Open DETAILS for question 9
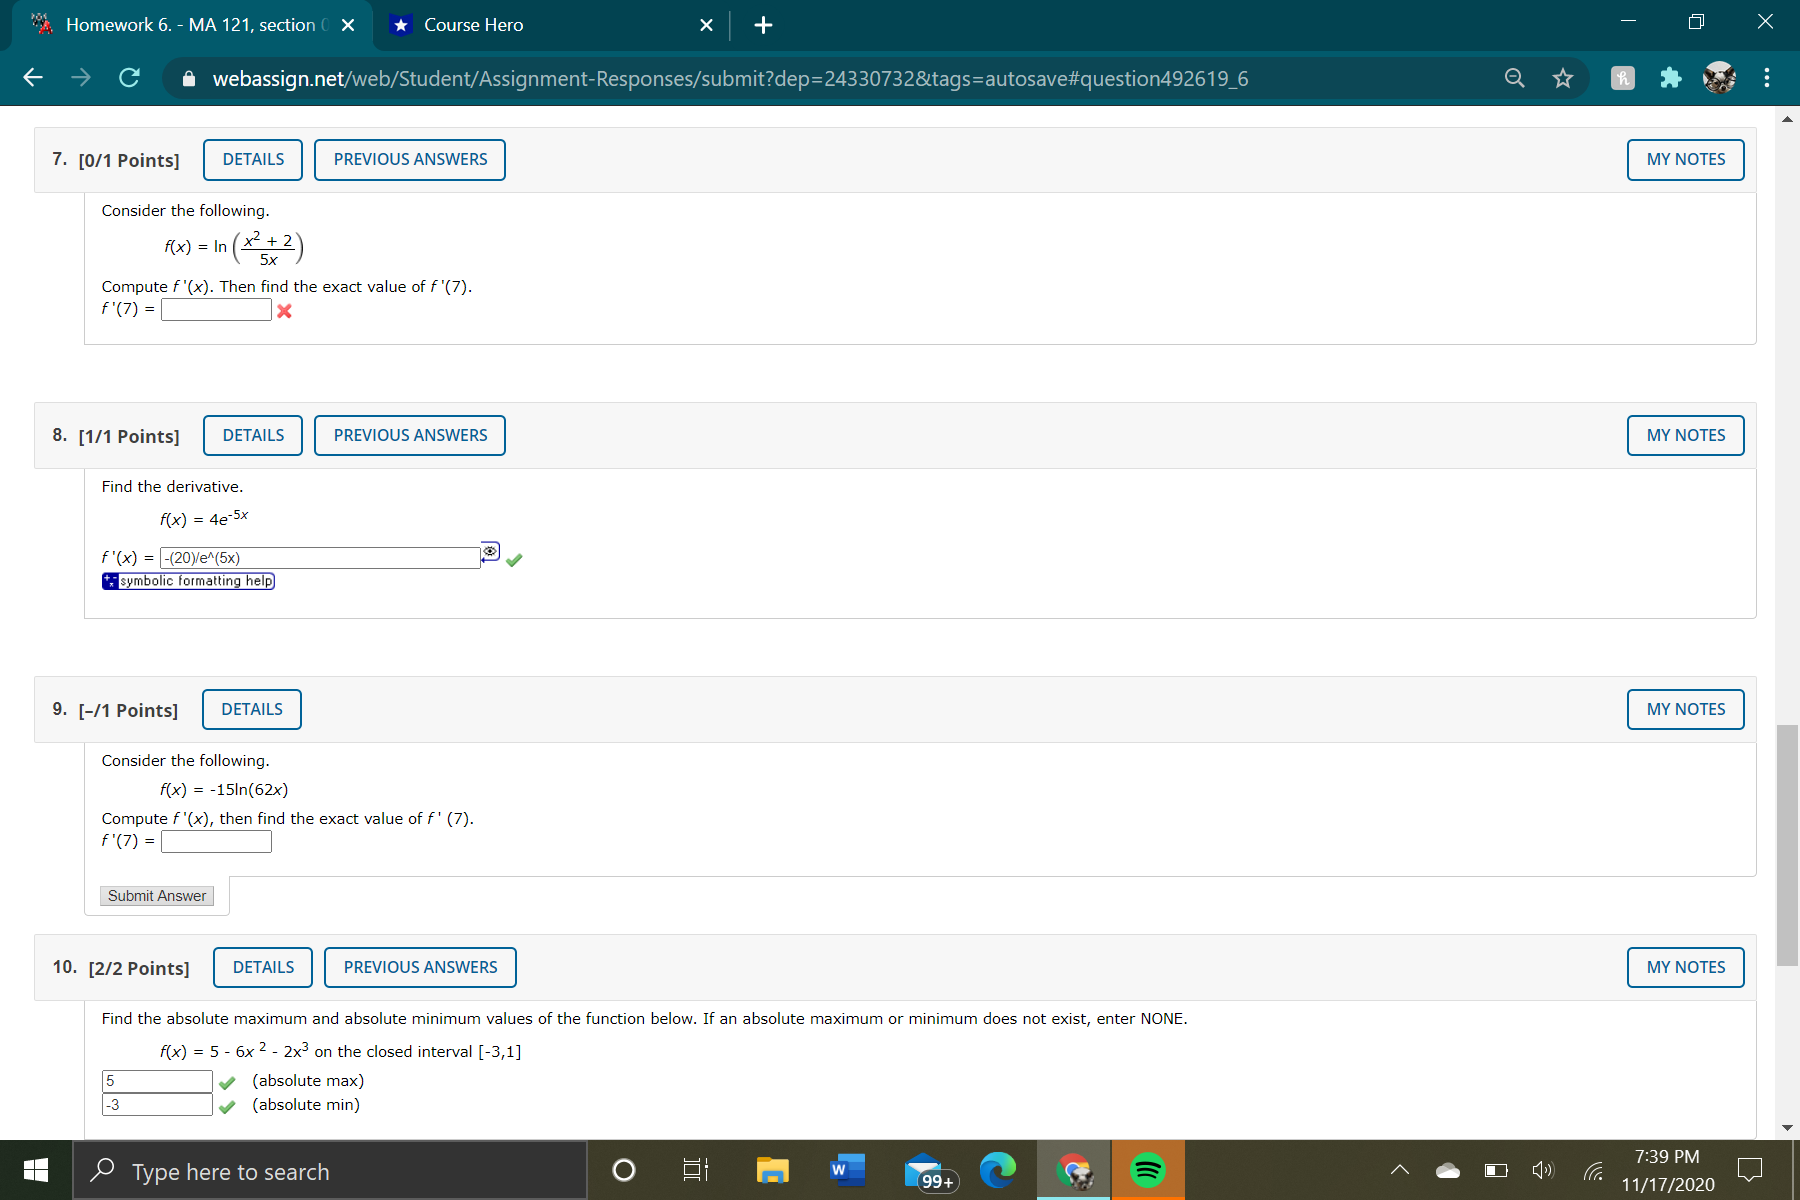Screen dimensions: 1800x1200 point(252,710)
